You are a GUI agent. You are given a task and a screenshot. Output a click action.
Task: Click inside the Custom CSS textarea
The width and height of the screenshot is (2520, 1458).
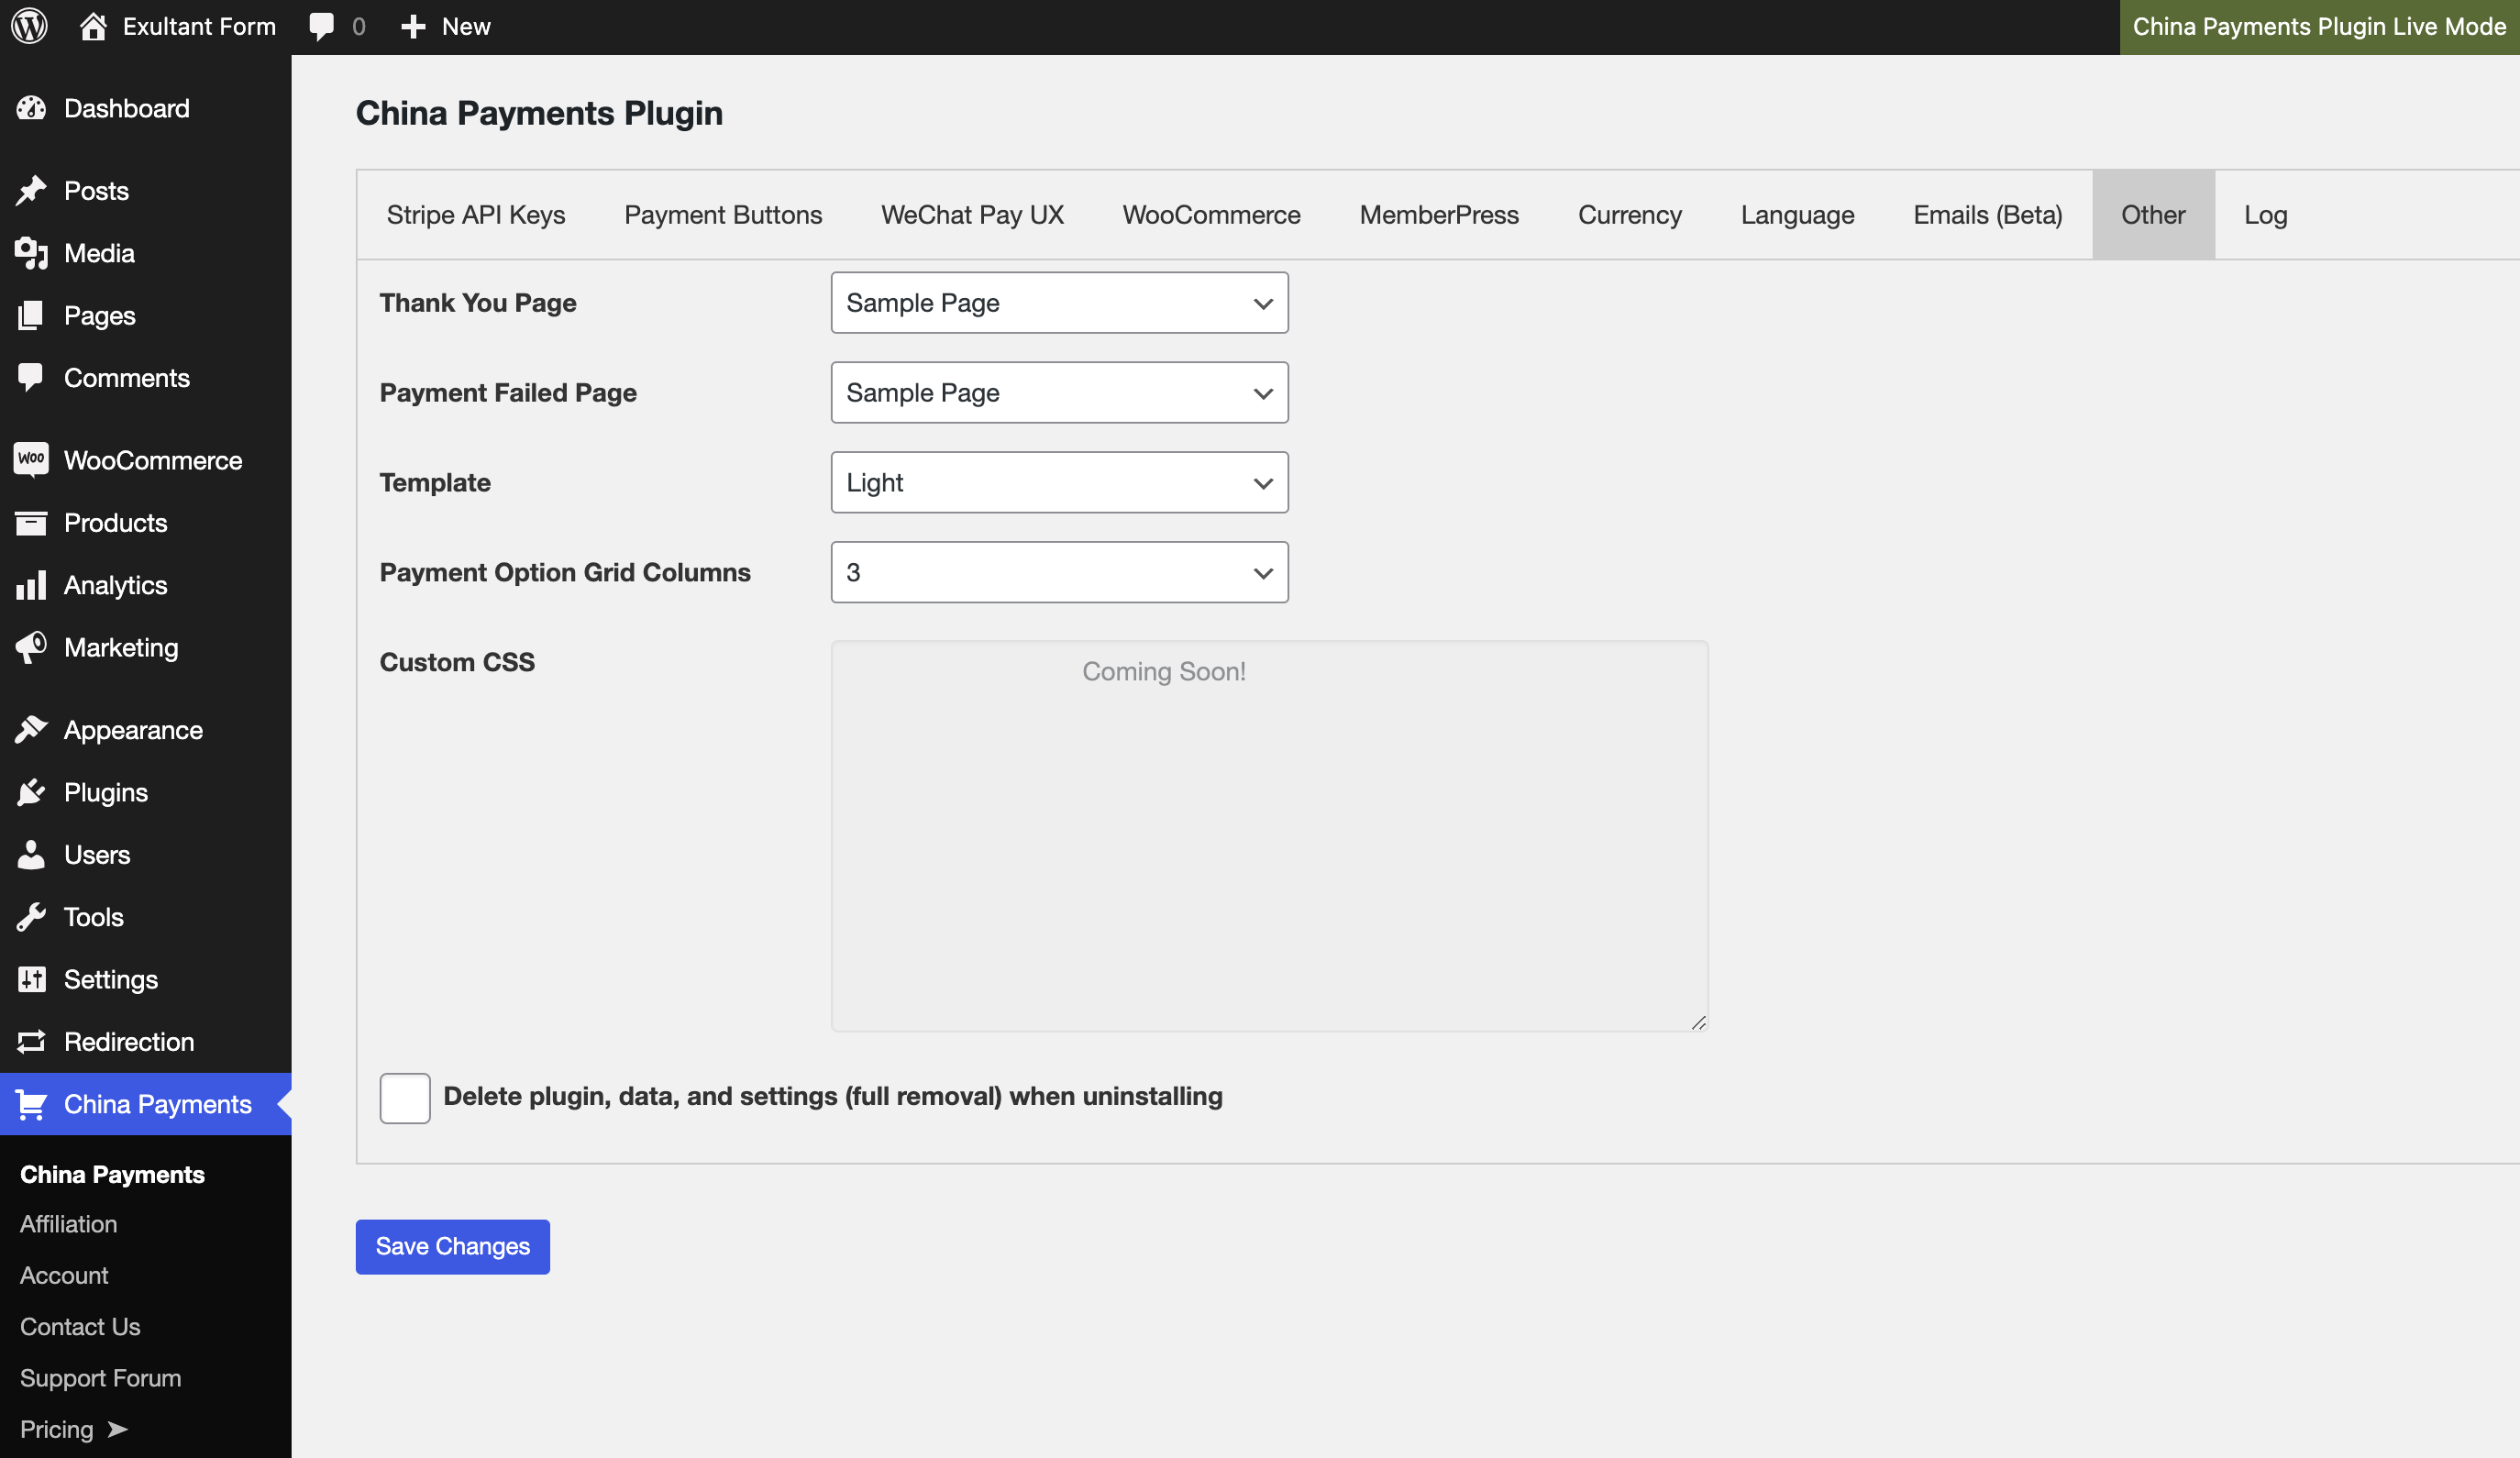[x=1269, y=836]
